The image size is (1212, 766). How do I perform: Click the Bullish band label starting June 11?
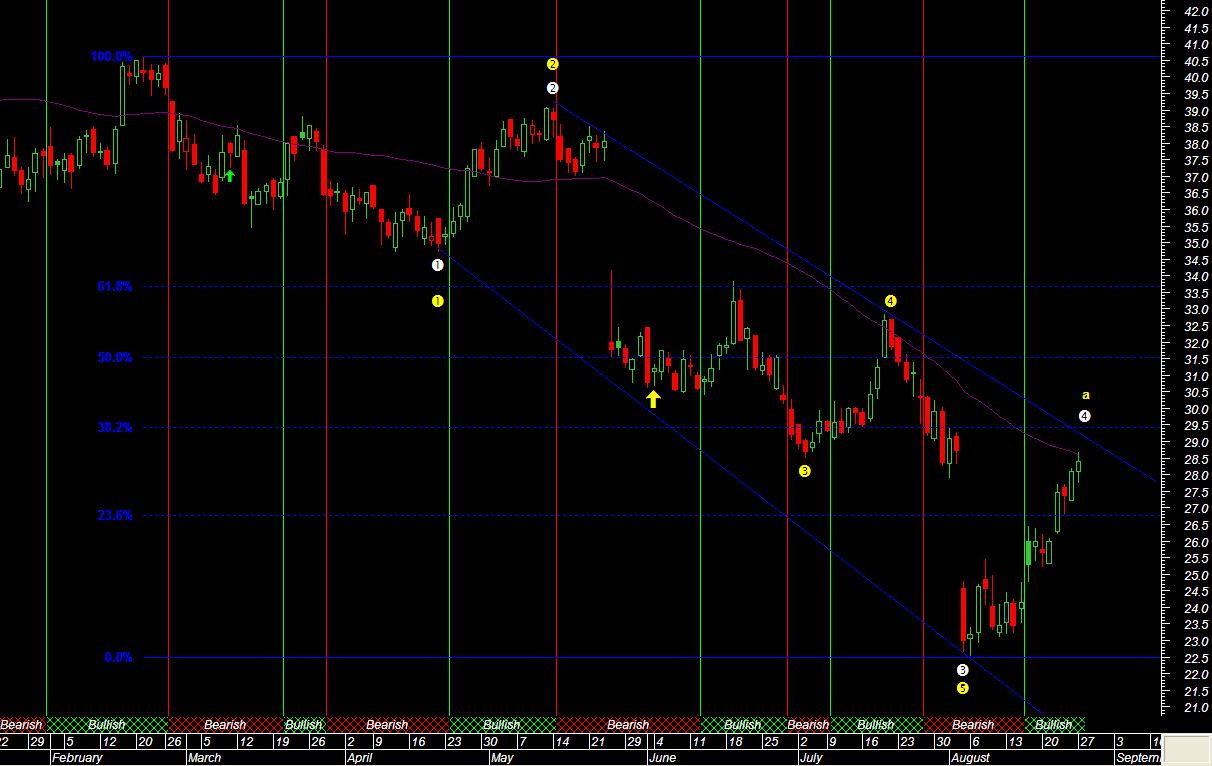[x=742, y=725]
